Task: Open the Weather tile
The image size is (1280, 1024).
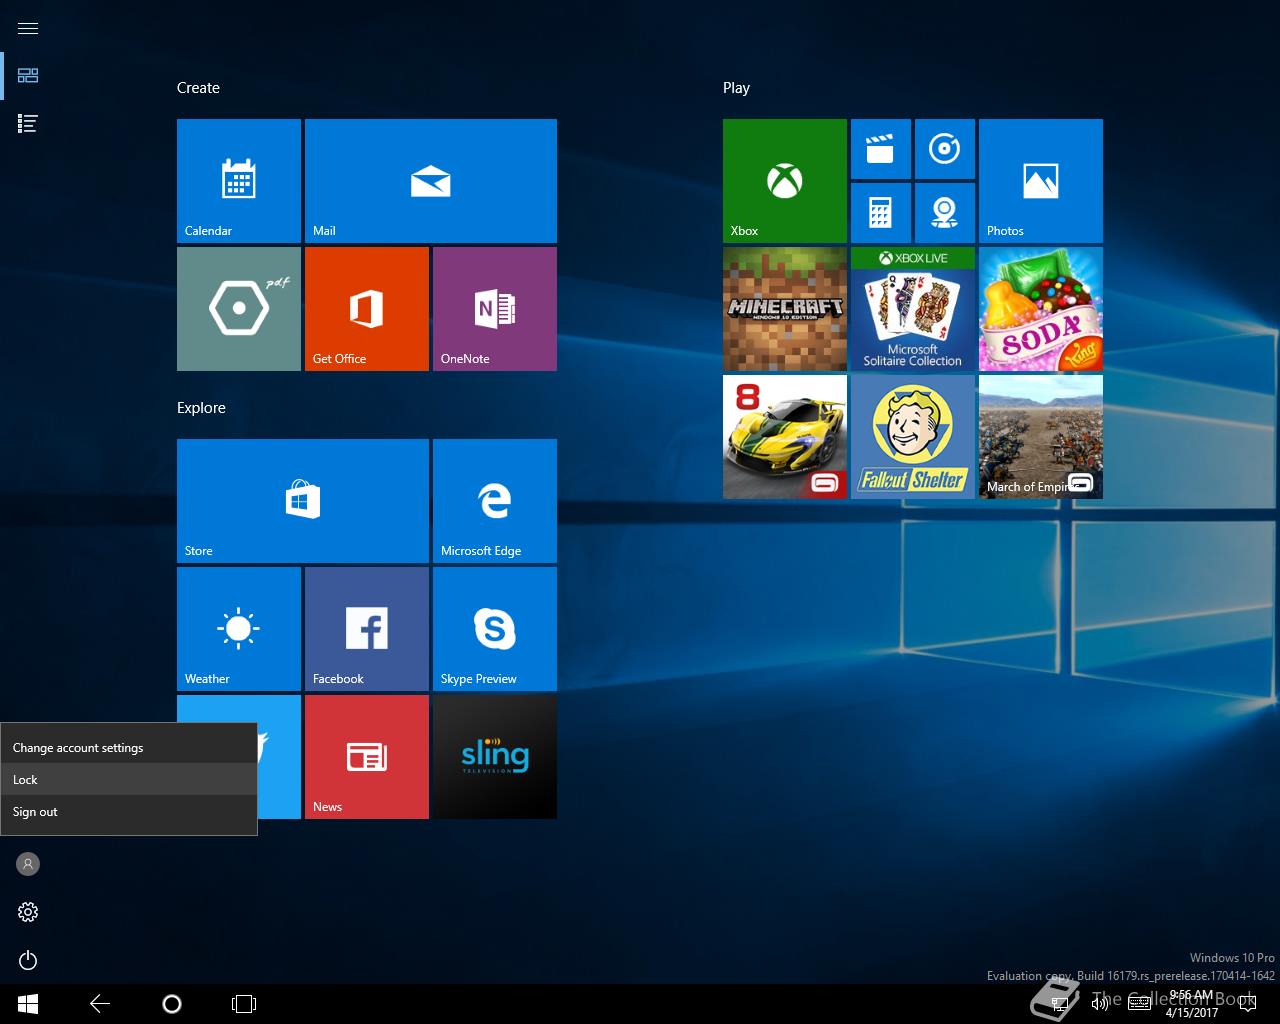Action: point(239,629)
